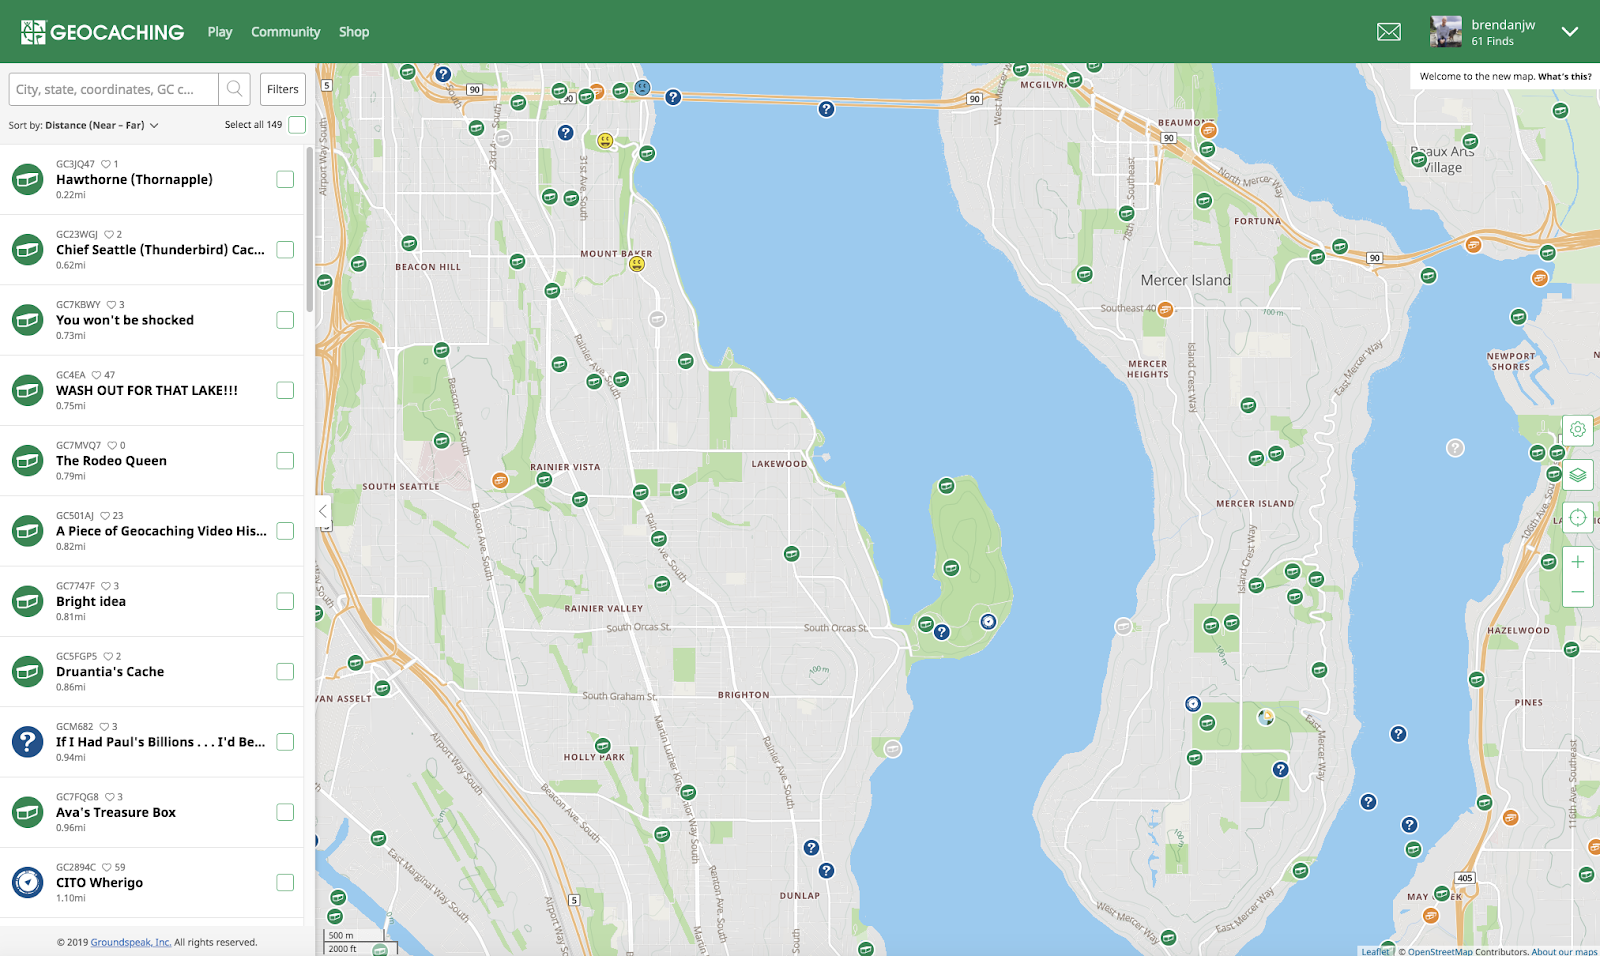Click the green marker at north tip of Seward Park
The width and height of the screenshot is (1600, 956).
pyautogui.click(x=946, y=486)
